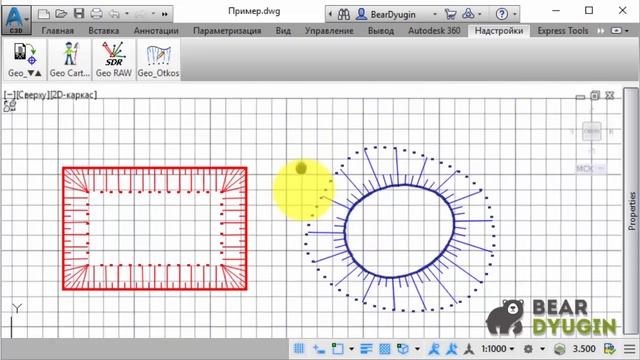The width and height of the screenshot is (640, 360).
Task: Close the drawing viewport window
Action: point(609,96)
